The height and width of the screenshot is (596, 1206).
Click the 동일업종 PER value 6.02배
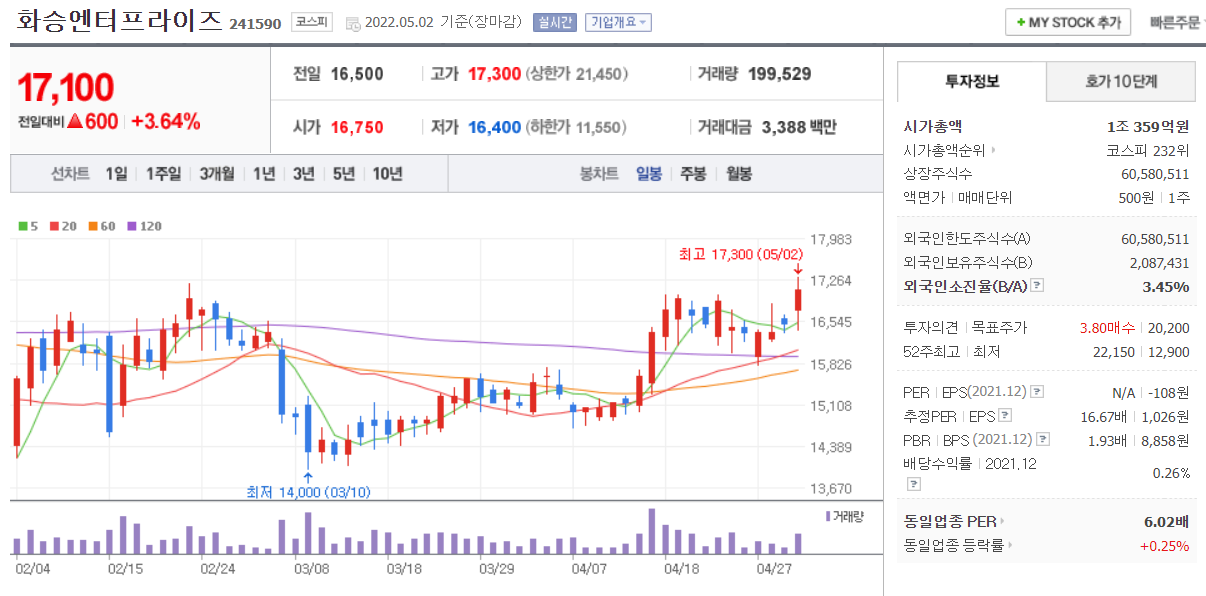click(x=1166, y=521)
